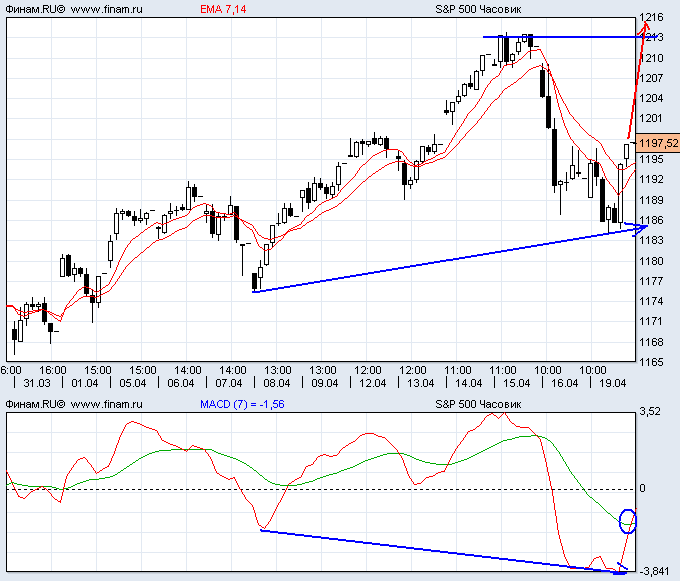
Task: Click the 16:00 time axis label
Action: pyautogui.click(x=52, y=370)
